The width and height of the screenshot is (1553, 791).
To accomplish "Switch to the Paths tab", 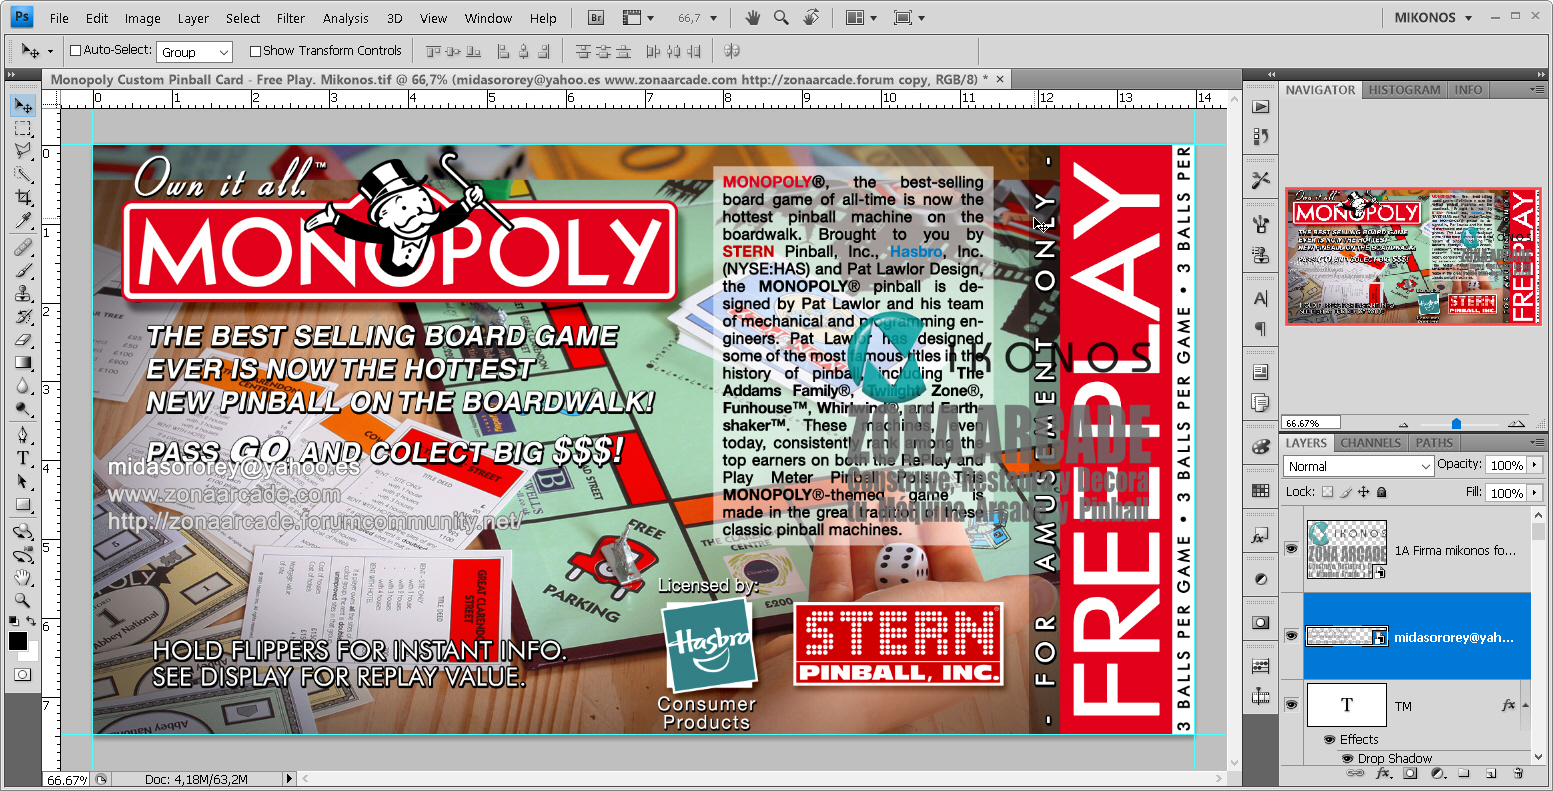I will click(1434, 443).
